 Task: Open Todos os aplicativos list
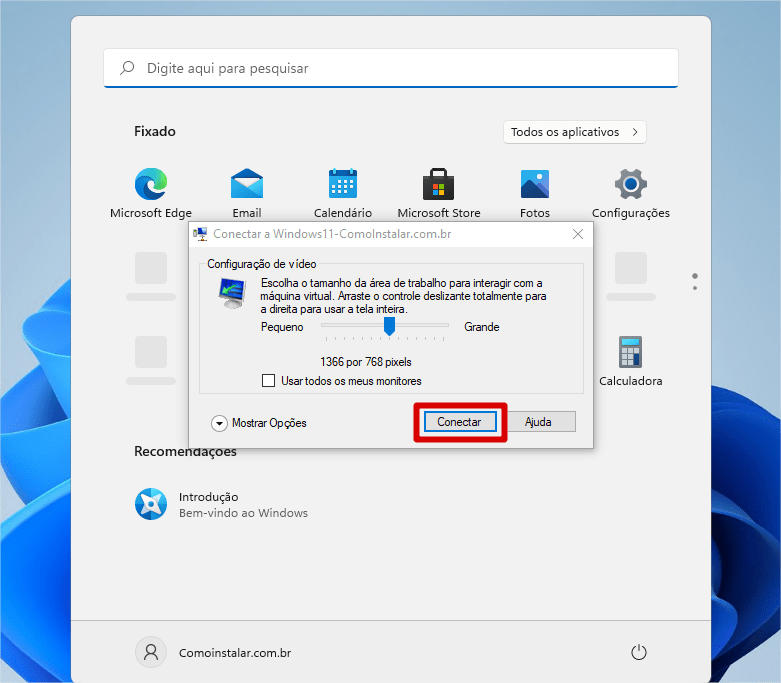[x=575, y=132]
